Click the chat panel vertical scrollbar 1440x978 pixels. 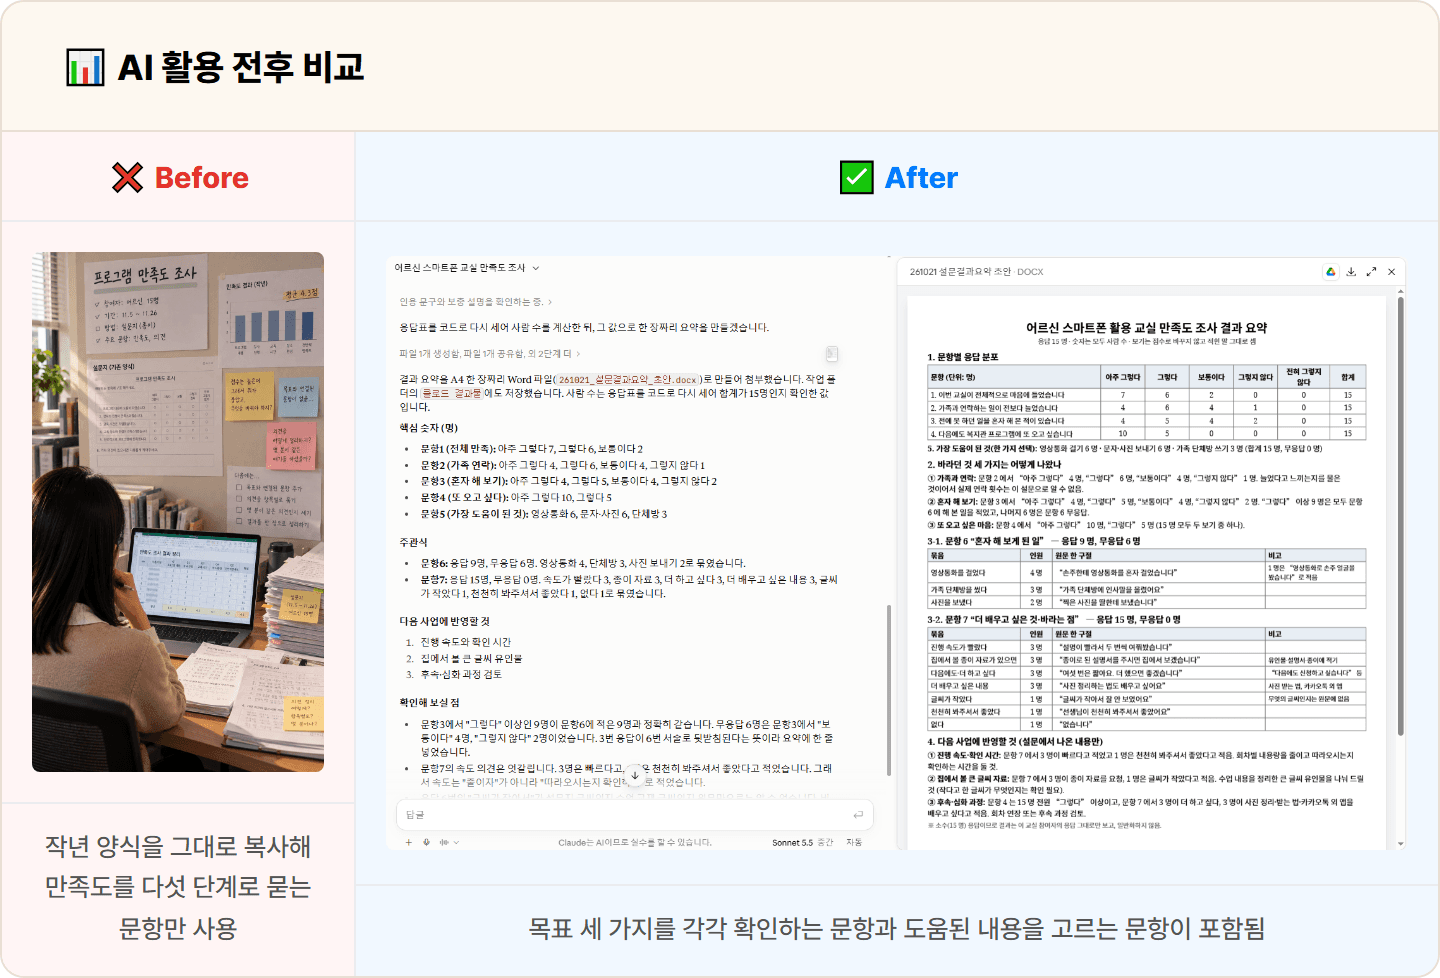coord(889,690)
